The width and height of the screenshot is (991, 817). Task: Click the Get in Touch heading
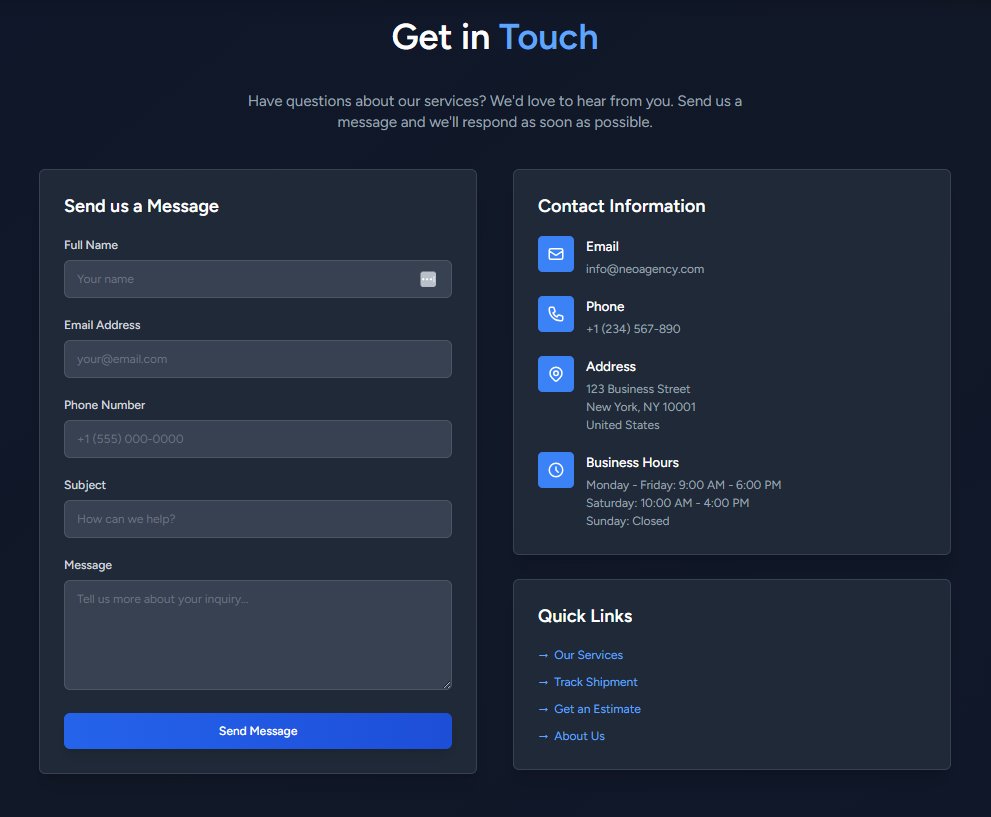(x=495, y=37)
